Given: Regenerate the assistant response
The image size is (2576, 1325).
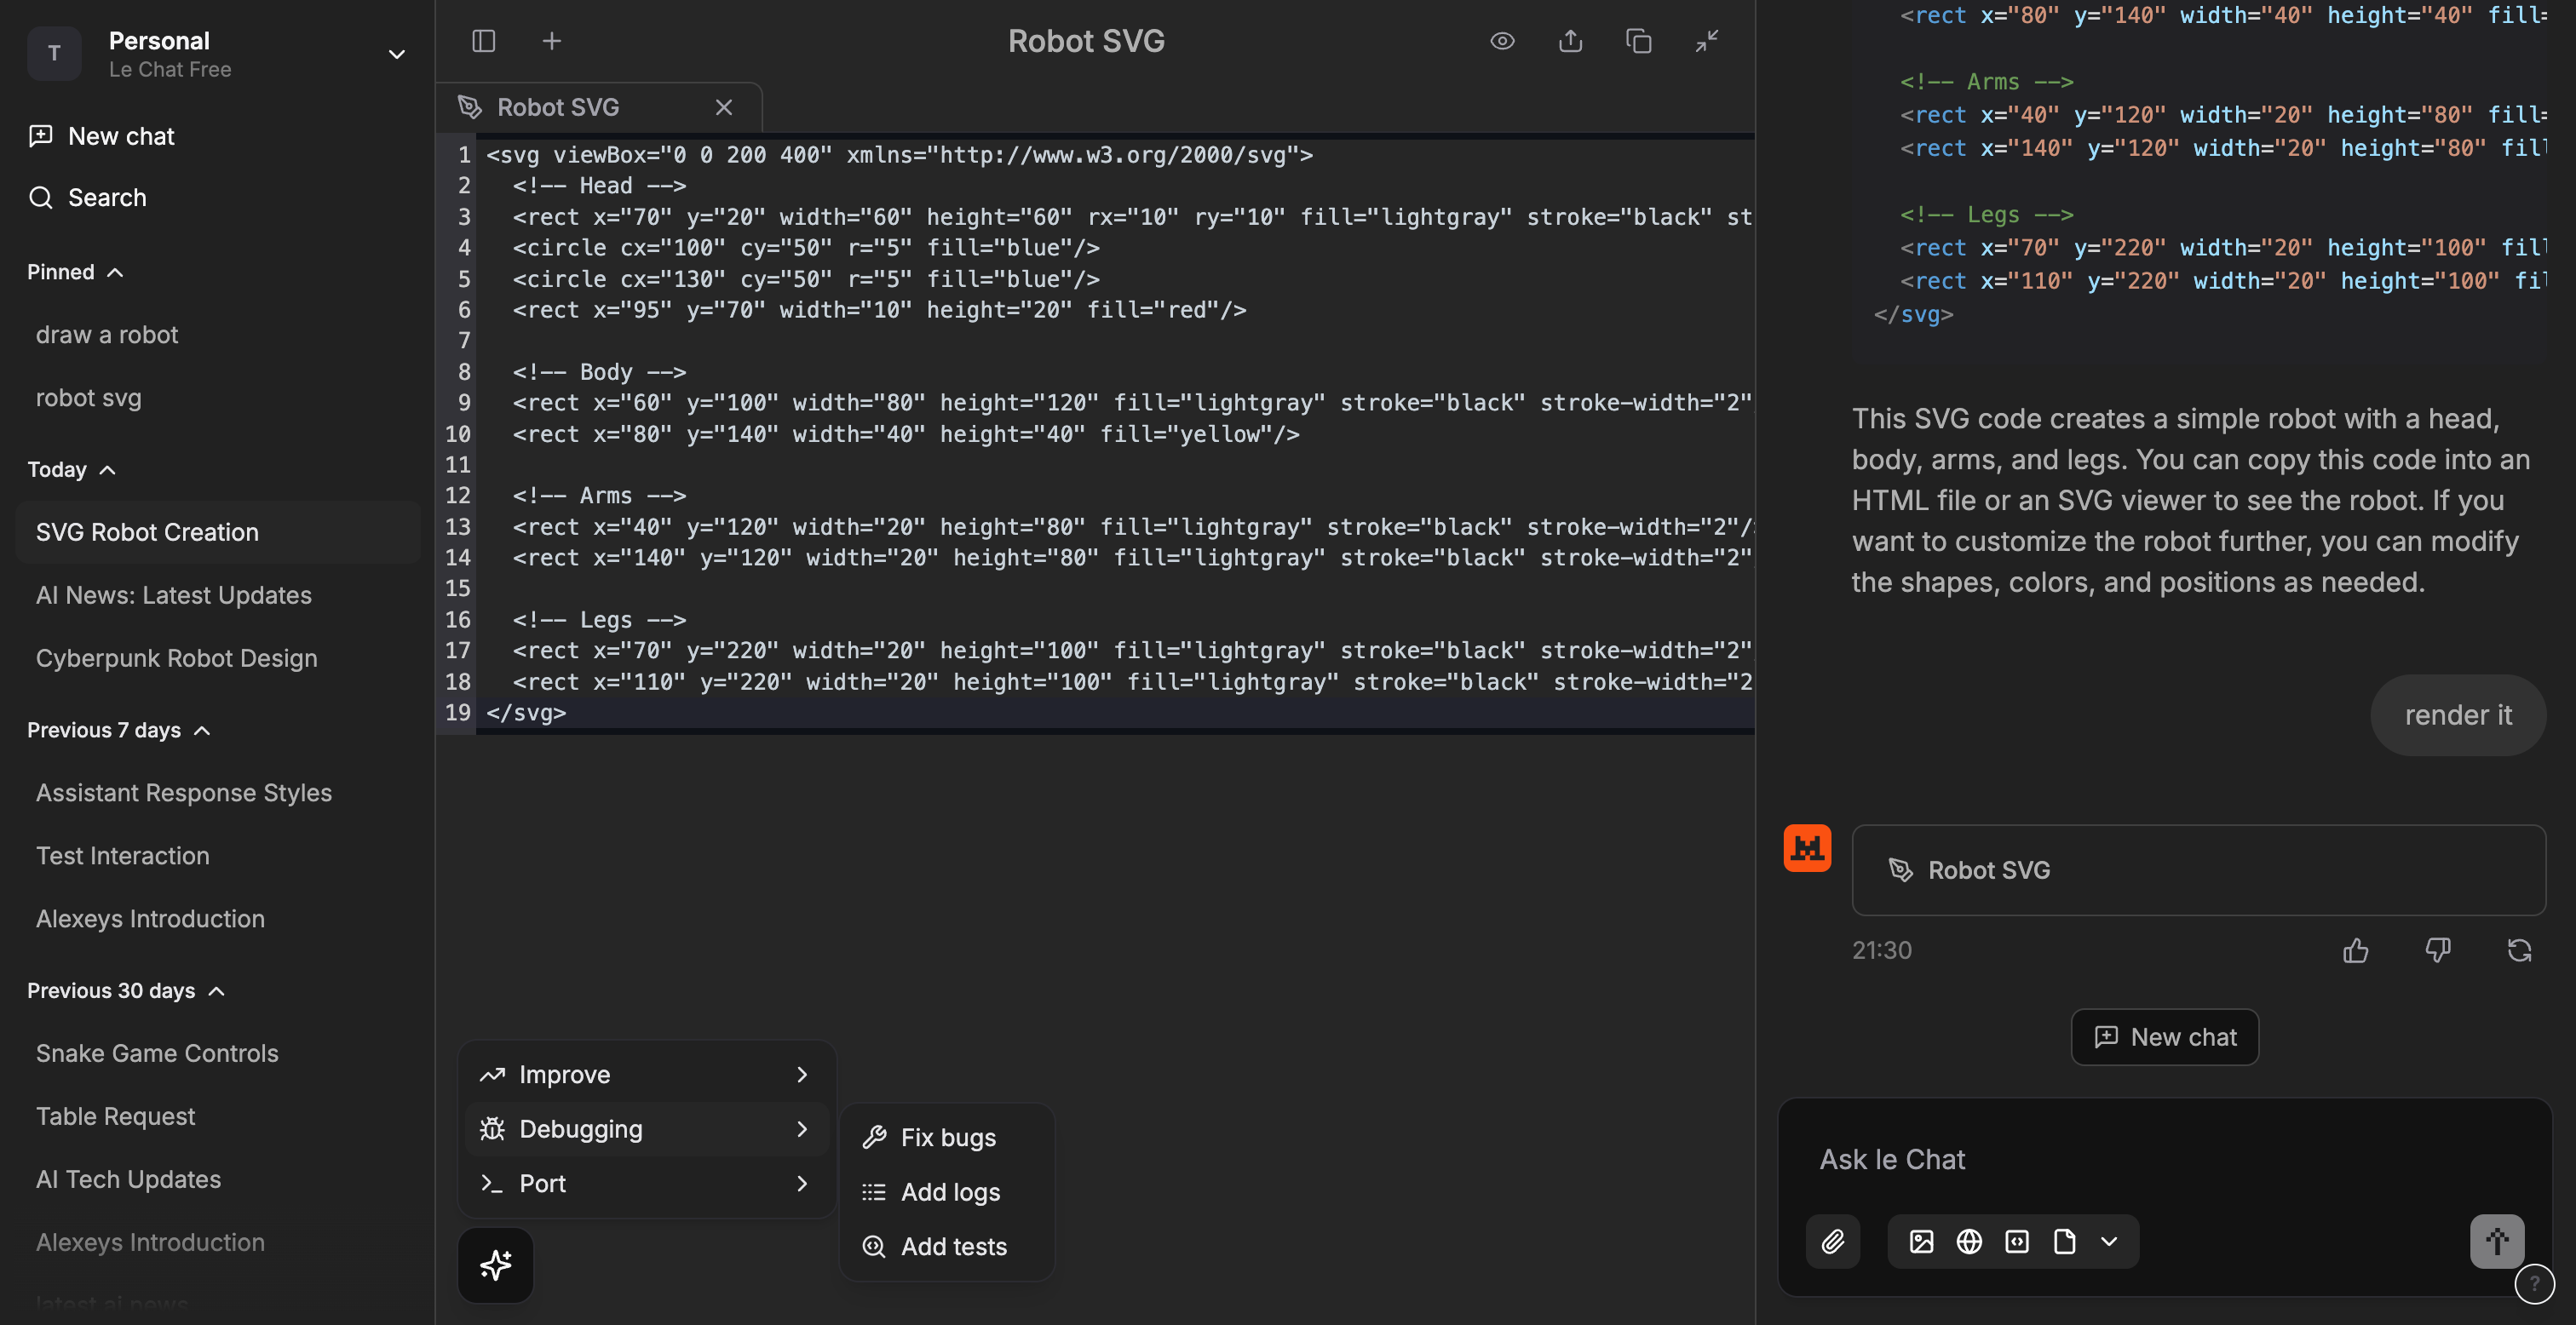Looking at the screenshot, I should point(2519,949).
